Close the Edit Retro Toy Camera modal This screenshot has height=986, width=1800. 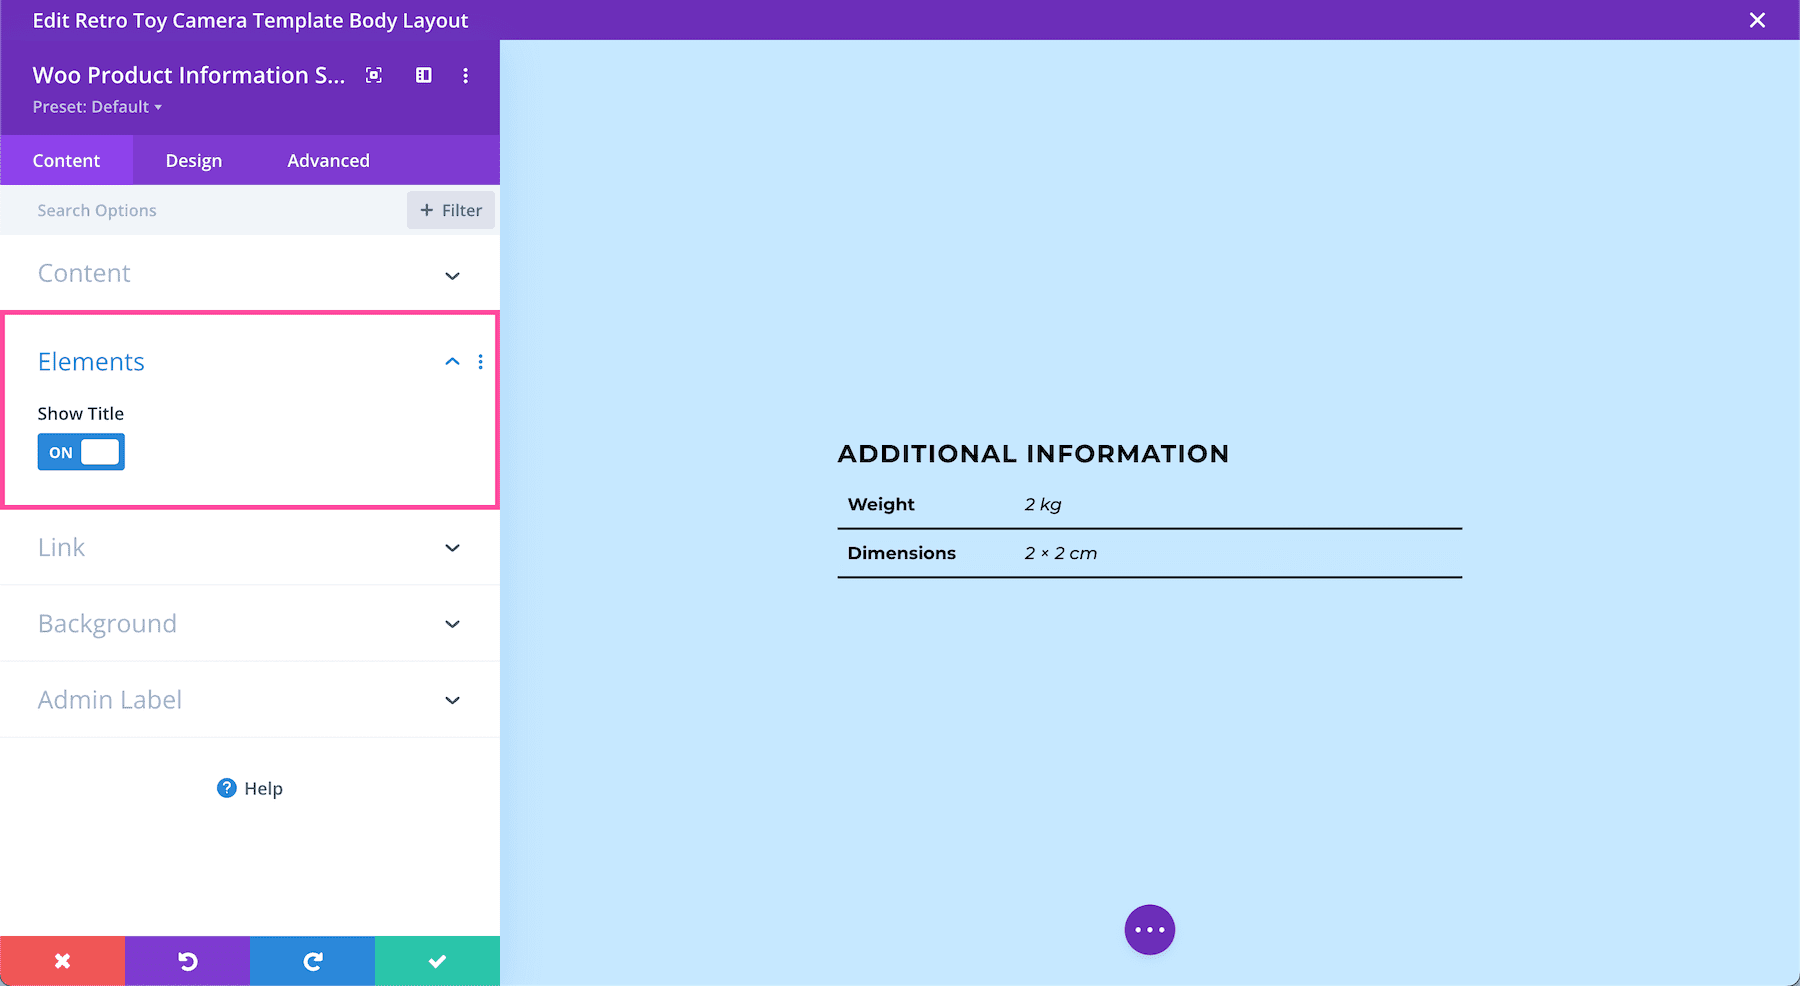(1757, 20)
